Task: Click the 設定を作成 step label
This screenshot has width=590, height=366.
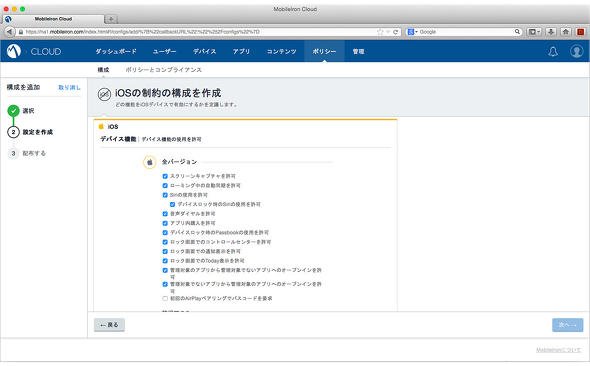Action: click(x=38, y=132)
